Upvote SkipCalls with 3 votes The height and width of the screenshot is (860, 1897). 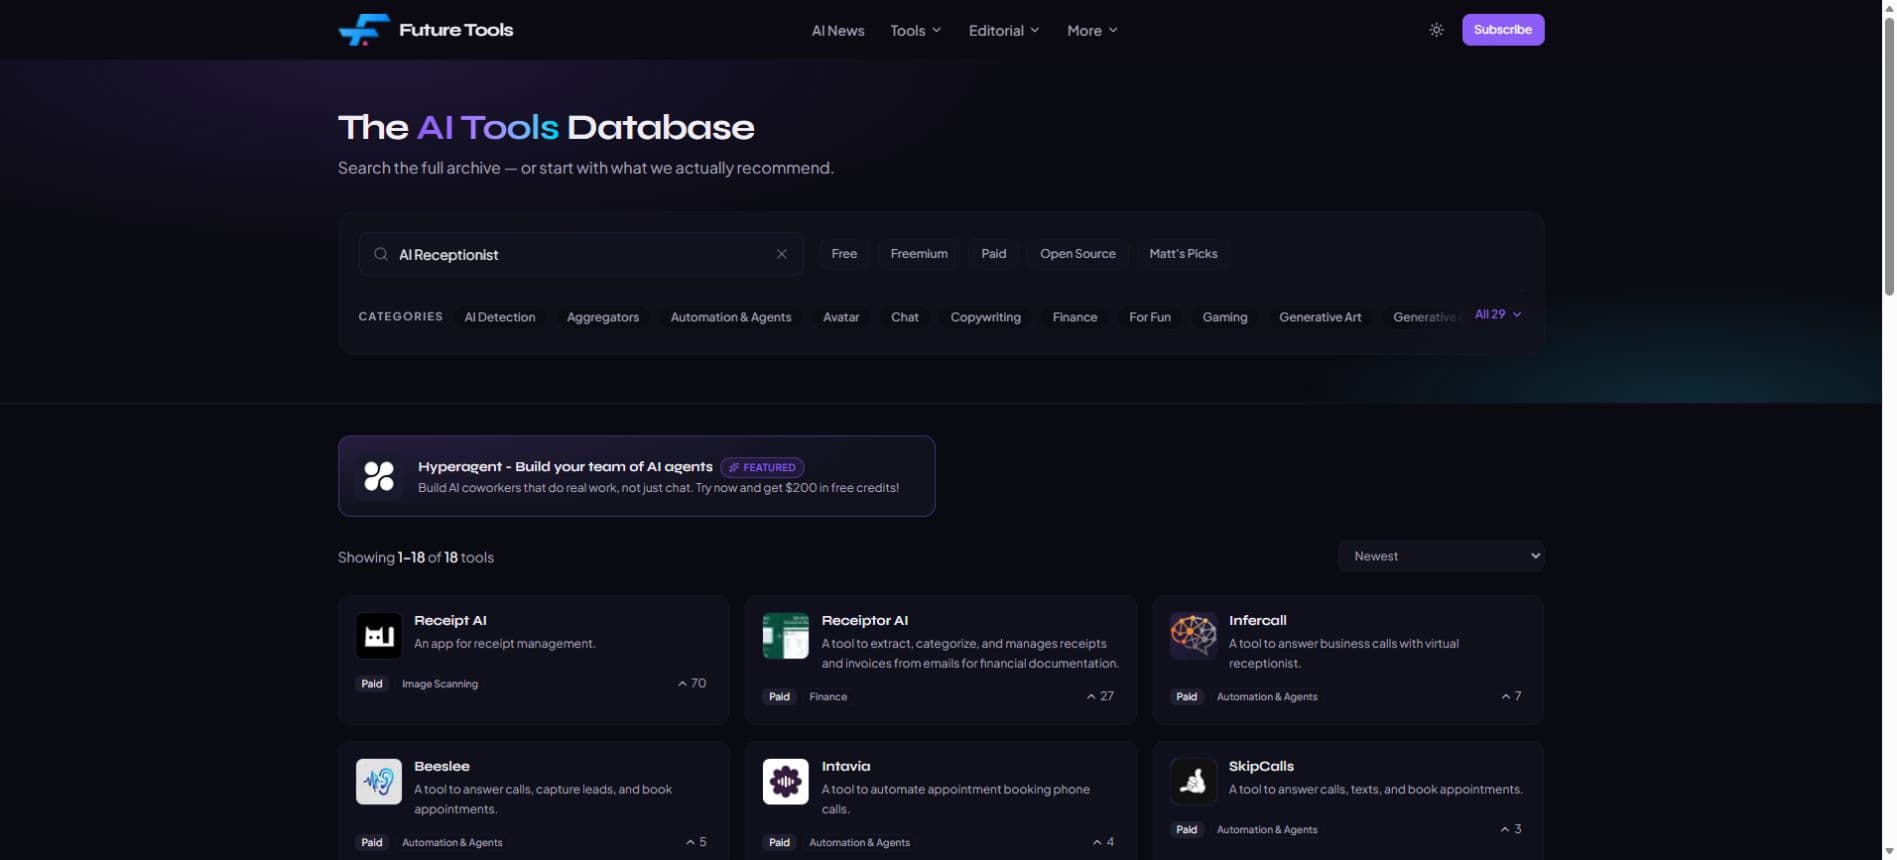click(x=1511, y=829)
